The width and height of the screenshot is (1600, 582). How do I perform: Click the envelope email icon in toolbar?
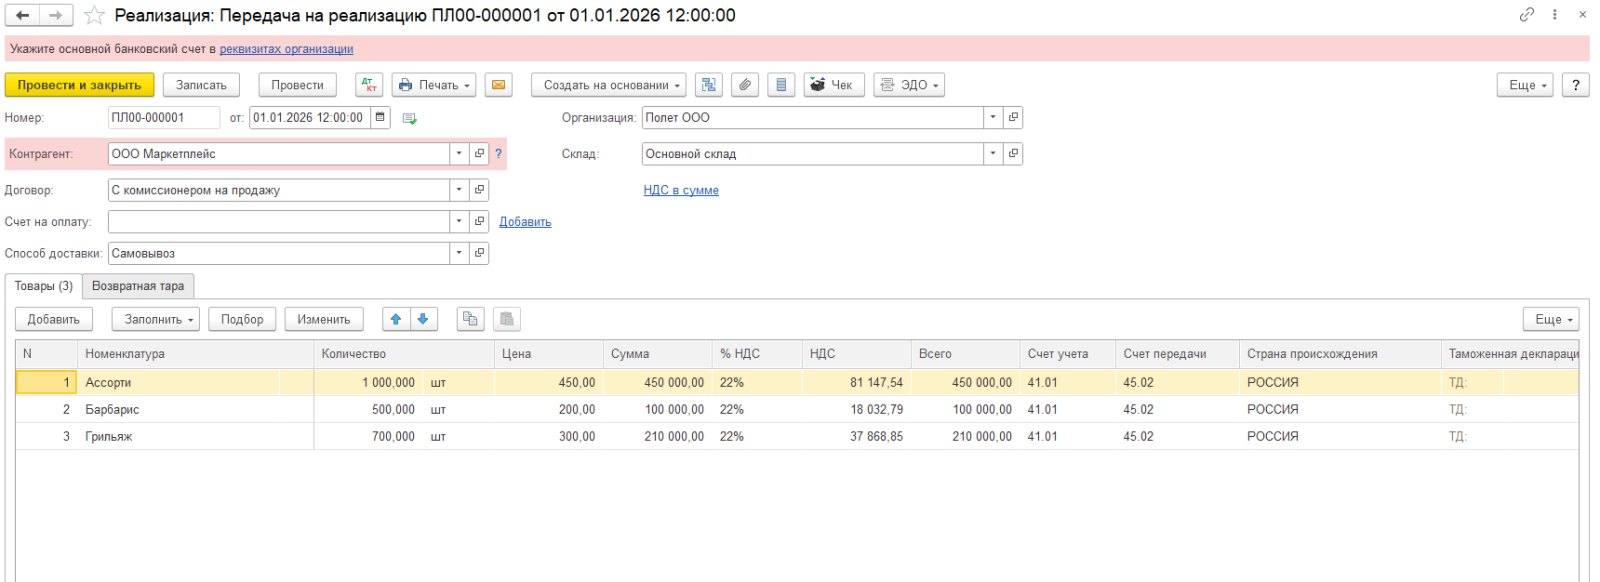coord(498,85)
